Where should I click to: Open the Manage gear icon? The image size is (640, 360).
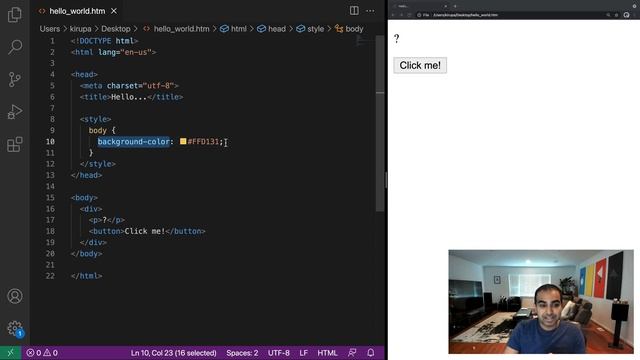15,328
